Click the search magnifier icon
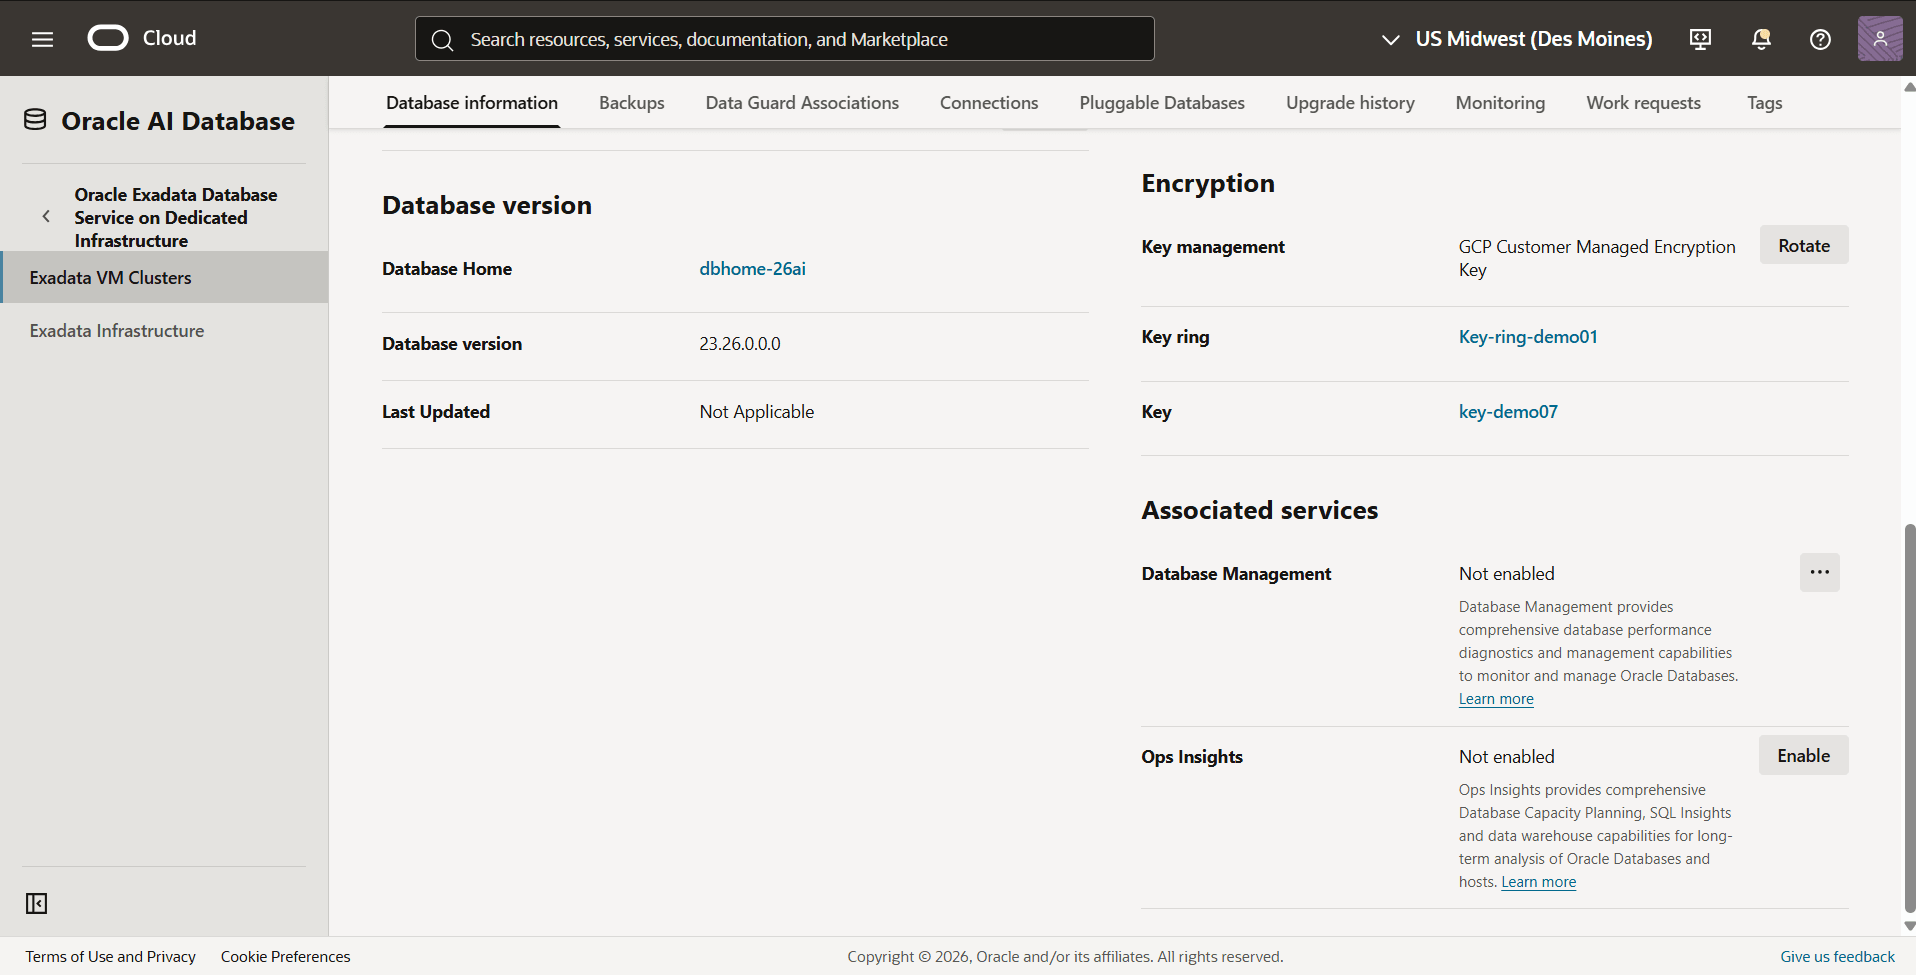 (443, 39)
